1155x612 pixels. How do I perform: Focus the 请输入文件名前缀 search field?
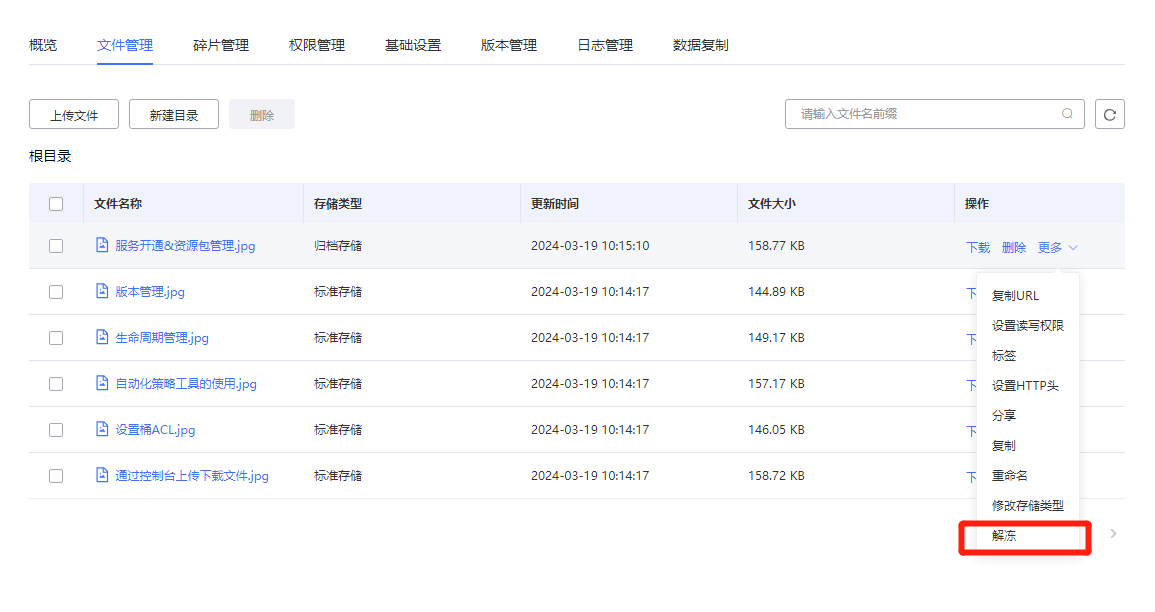pos(934,114)
